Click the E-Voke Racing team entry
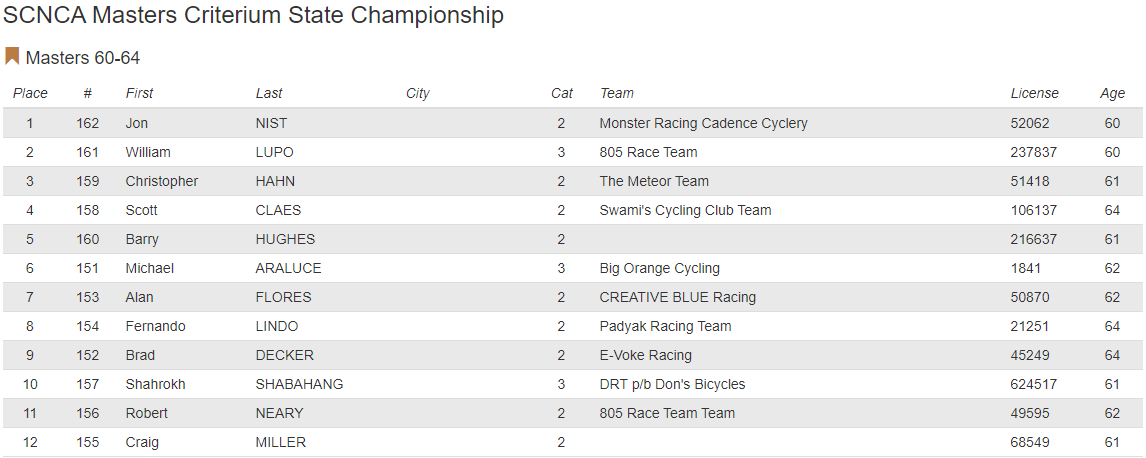The height and width of the screenshot is (458, 1146). (645, 355)
